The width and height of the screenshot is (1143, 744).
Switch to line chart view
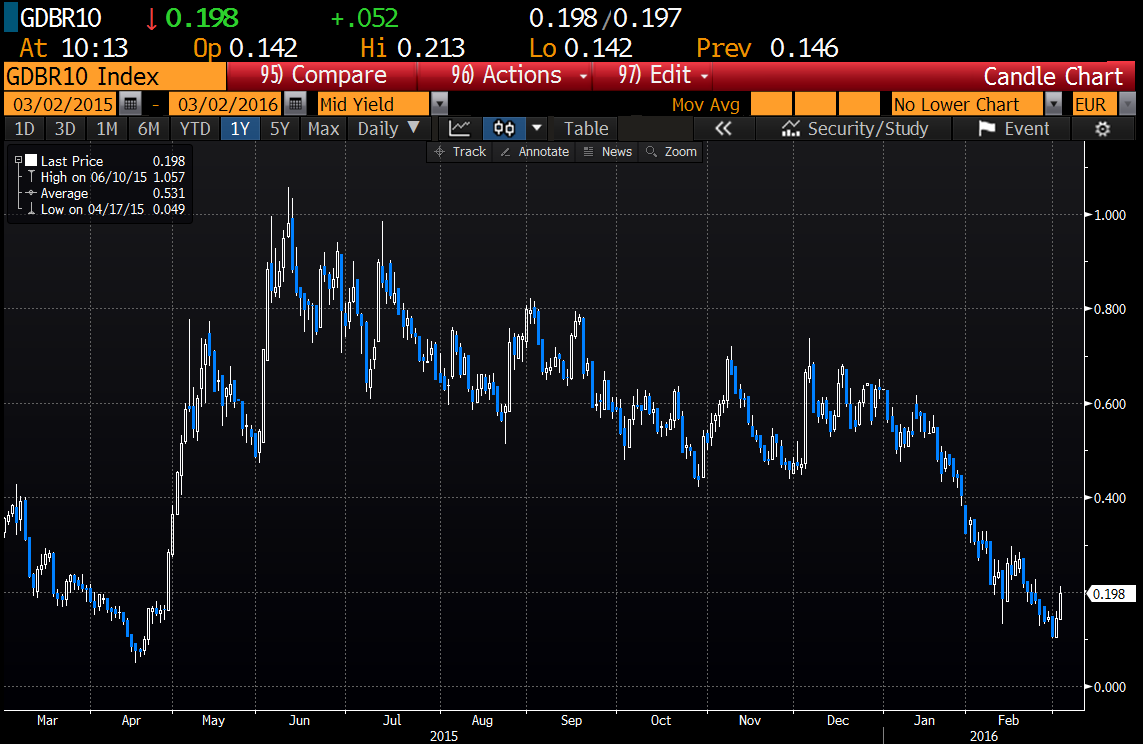(460, 128)
